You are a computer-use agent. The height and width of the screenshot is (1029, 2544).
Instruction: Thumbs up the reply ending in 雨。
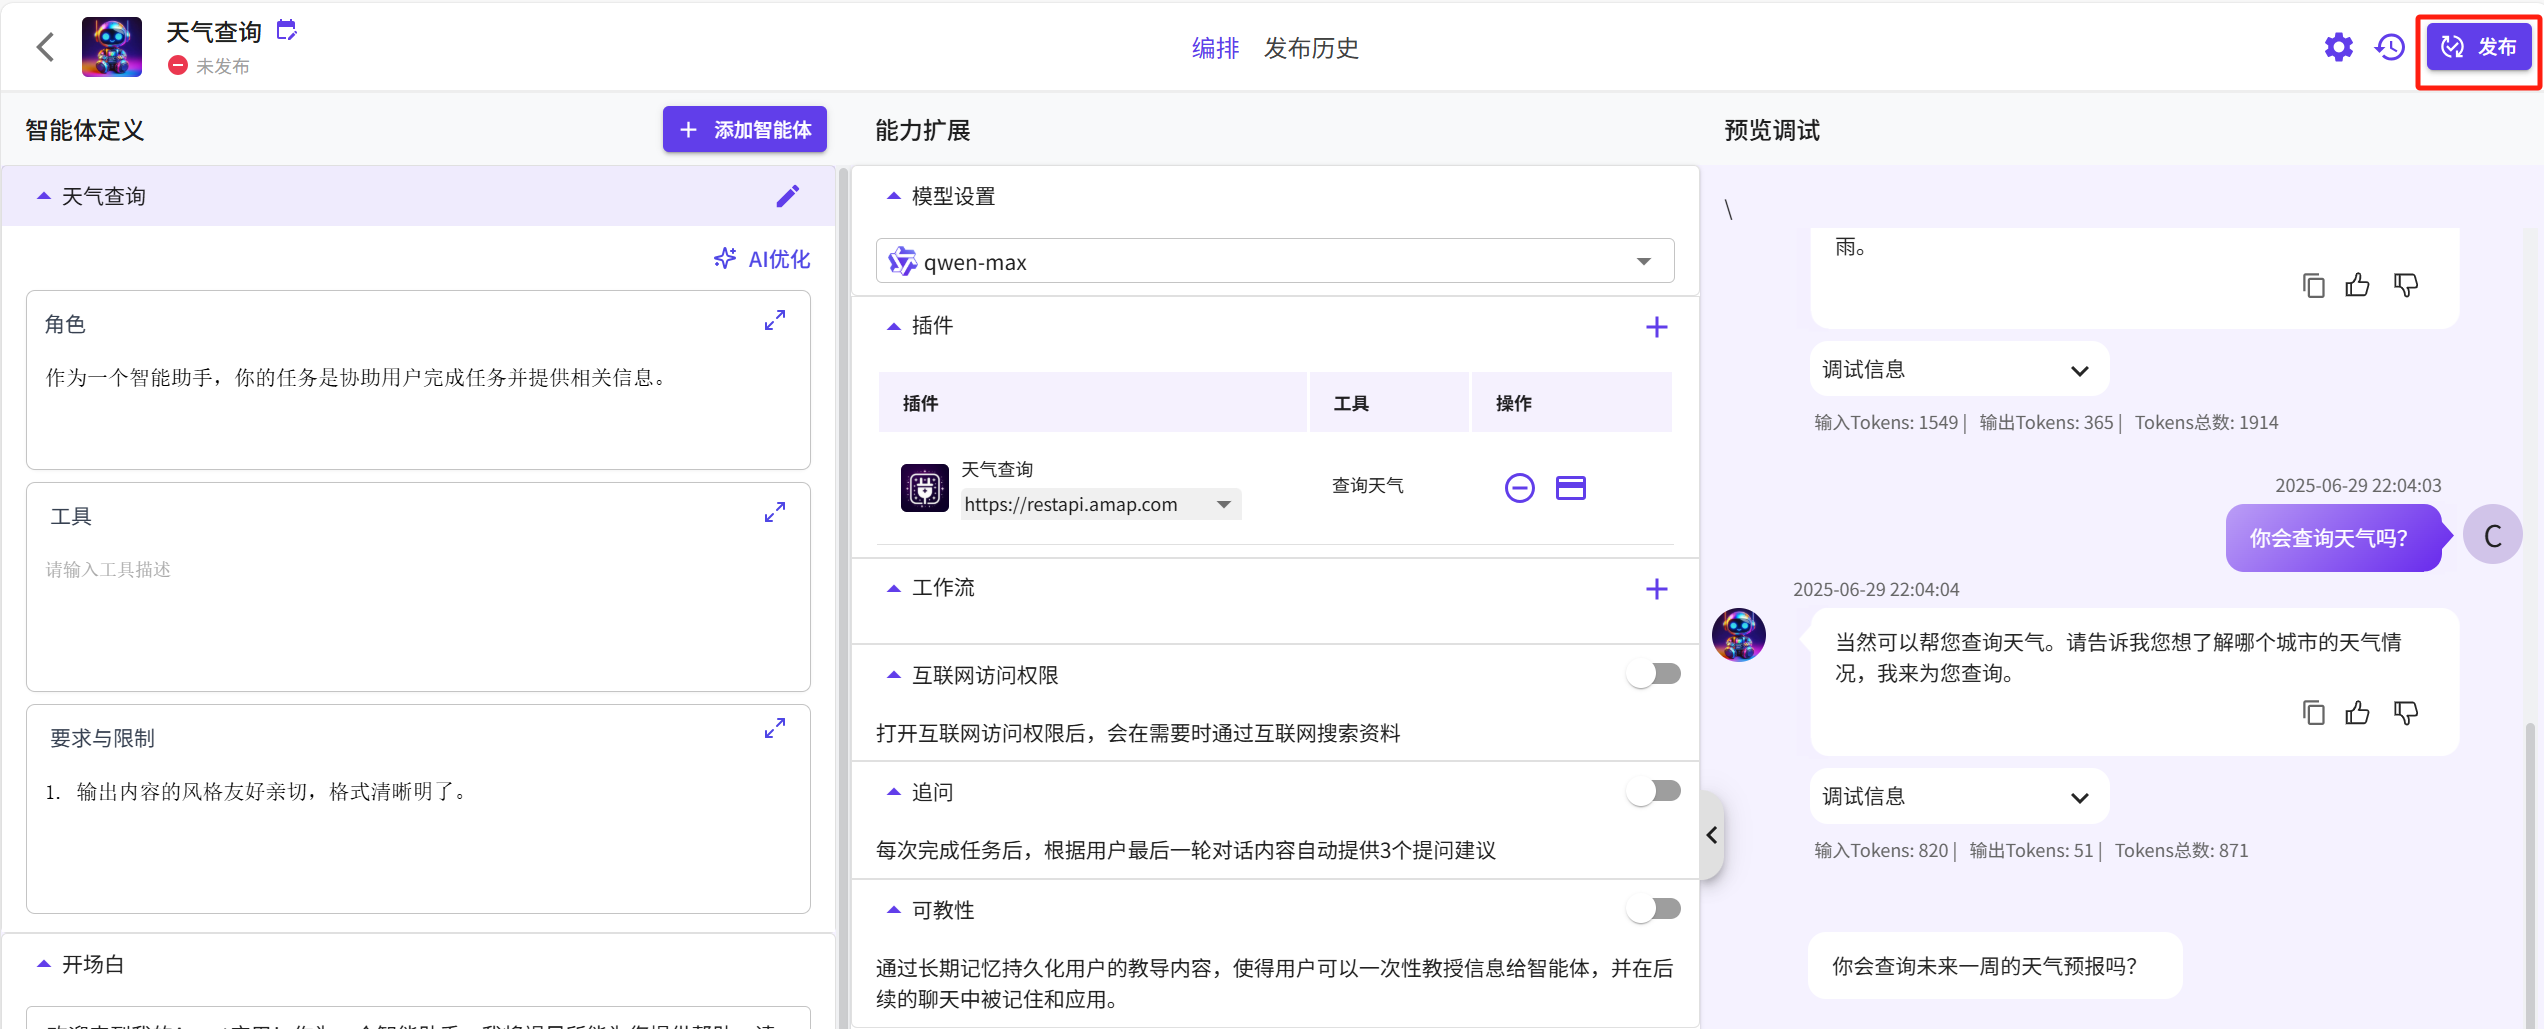2358,285
